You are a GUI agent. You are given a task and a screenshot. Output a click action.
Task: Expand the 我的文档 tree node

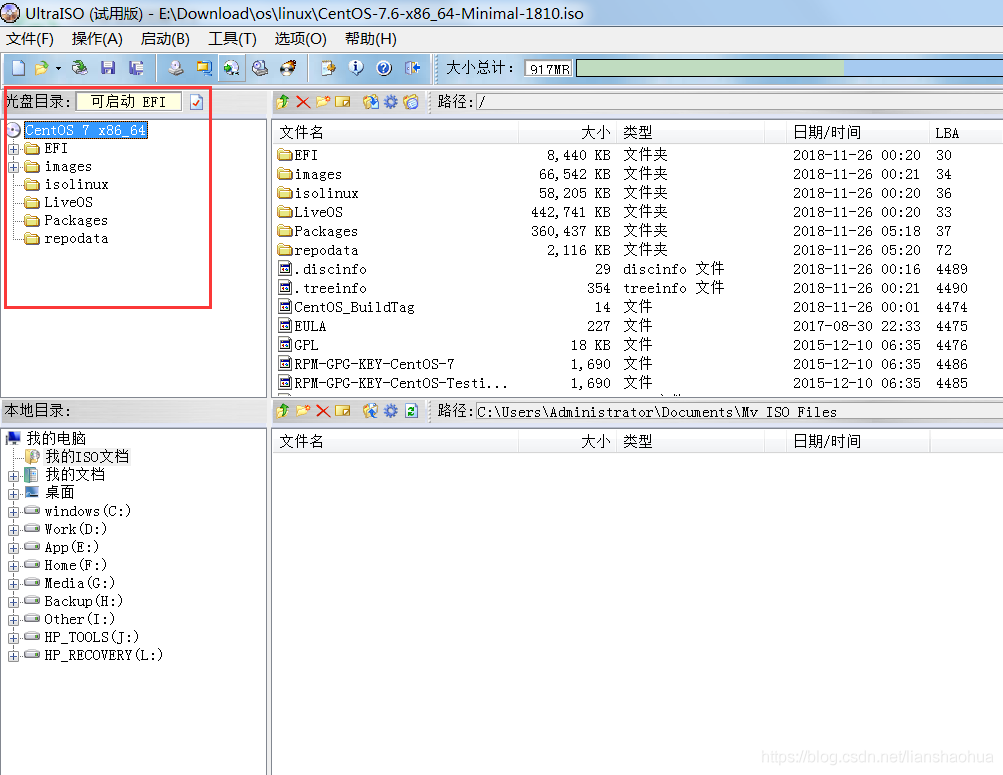13,475
